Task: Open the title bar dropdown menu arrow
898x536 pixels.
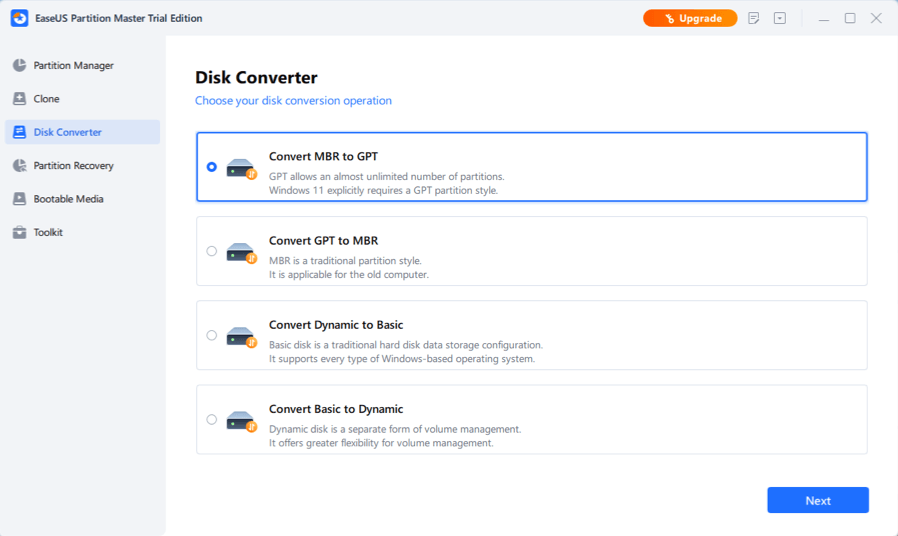Action: coord(780,18)
